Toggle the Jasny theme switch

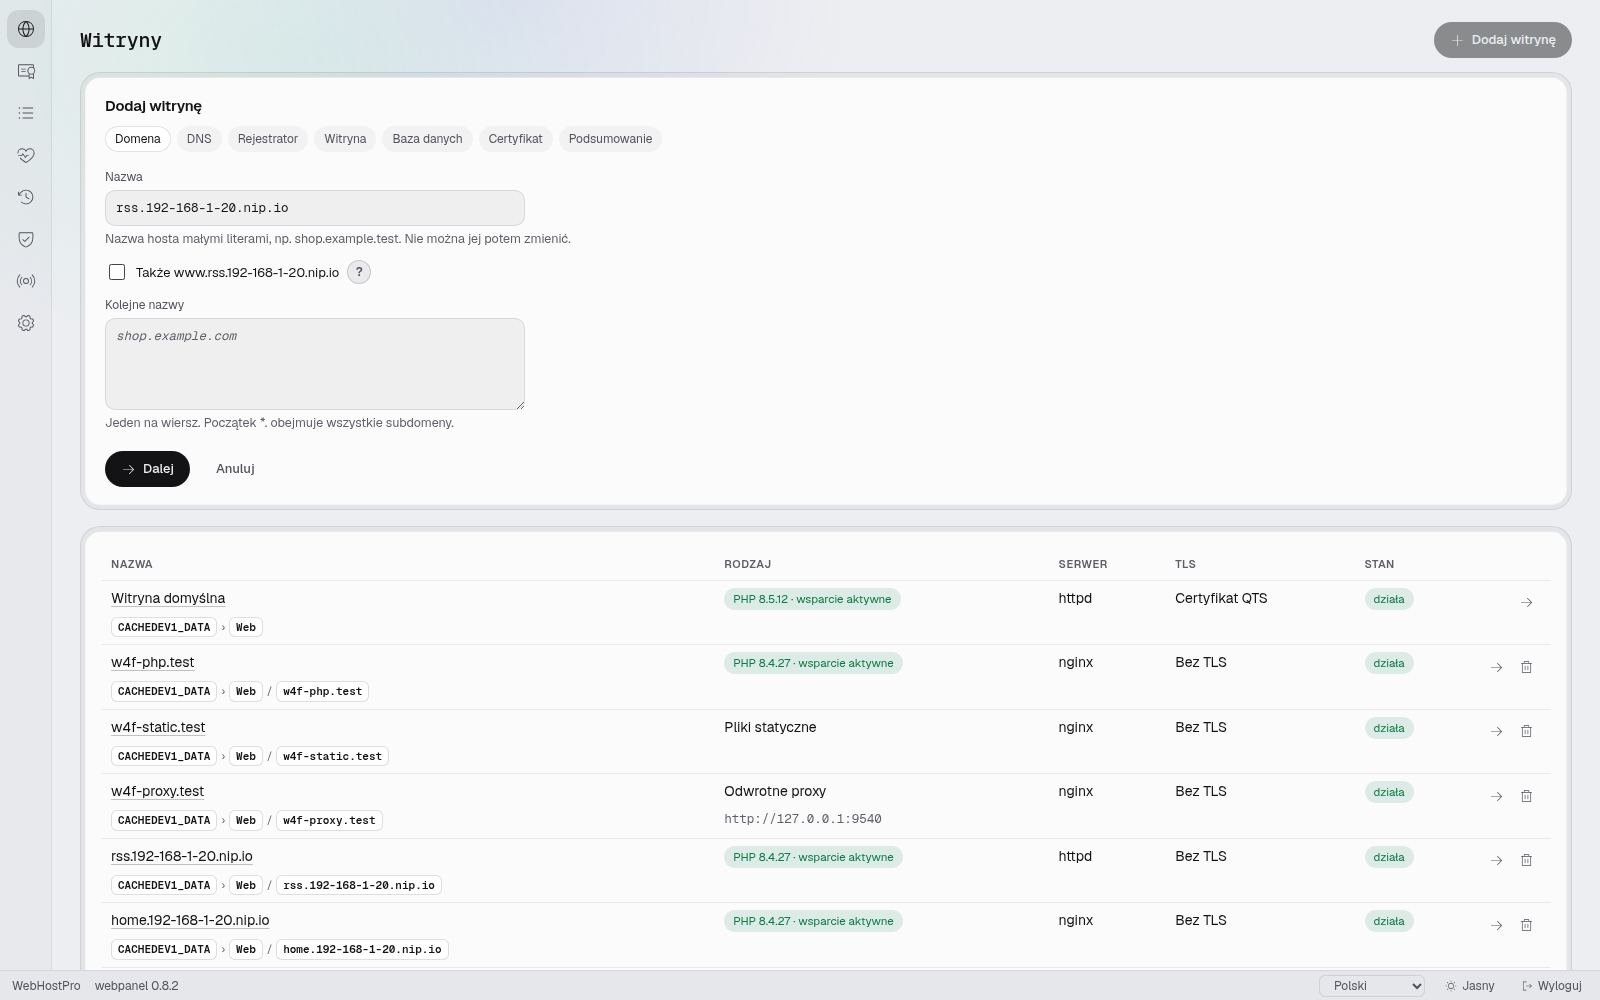[1469, 986]
